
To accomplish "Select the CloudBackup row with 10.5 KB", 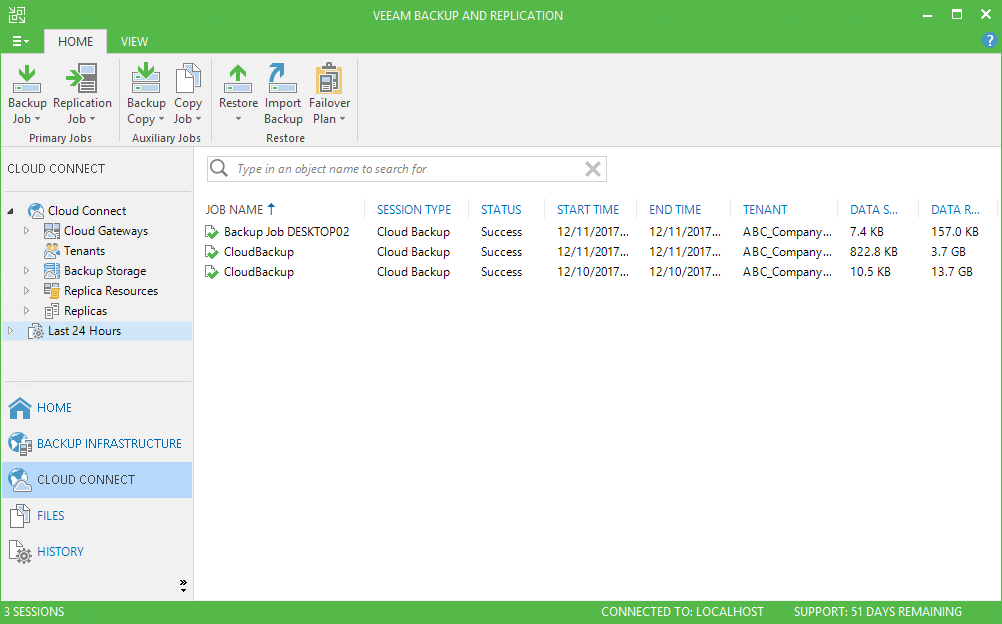I will point(597,272).
